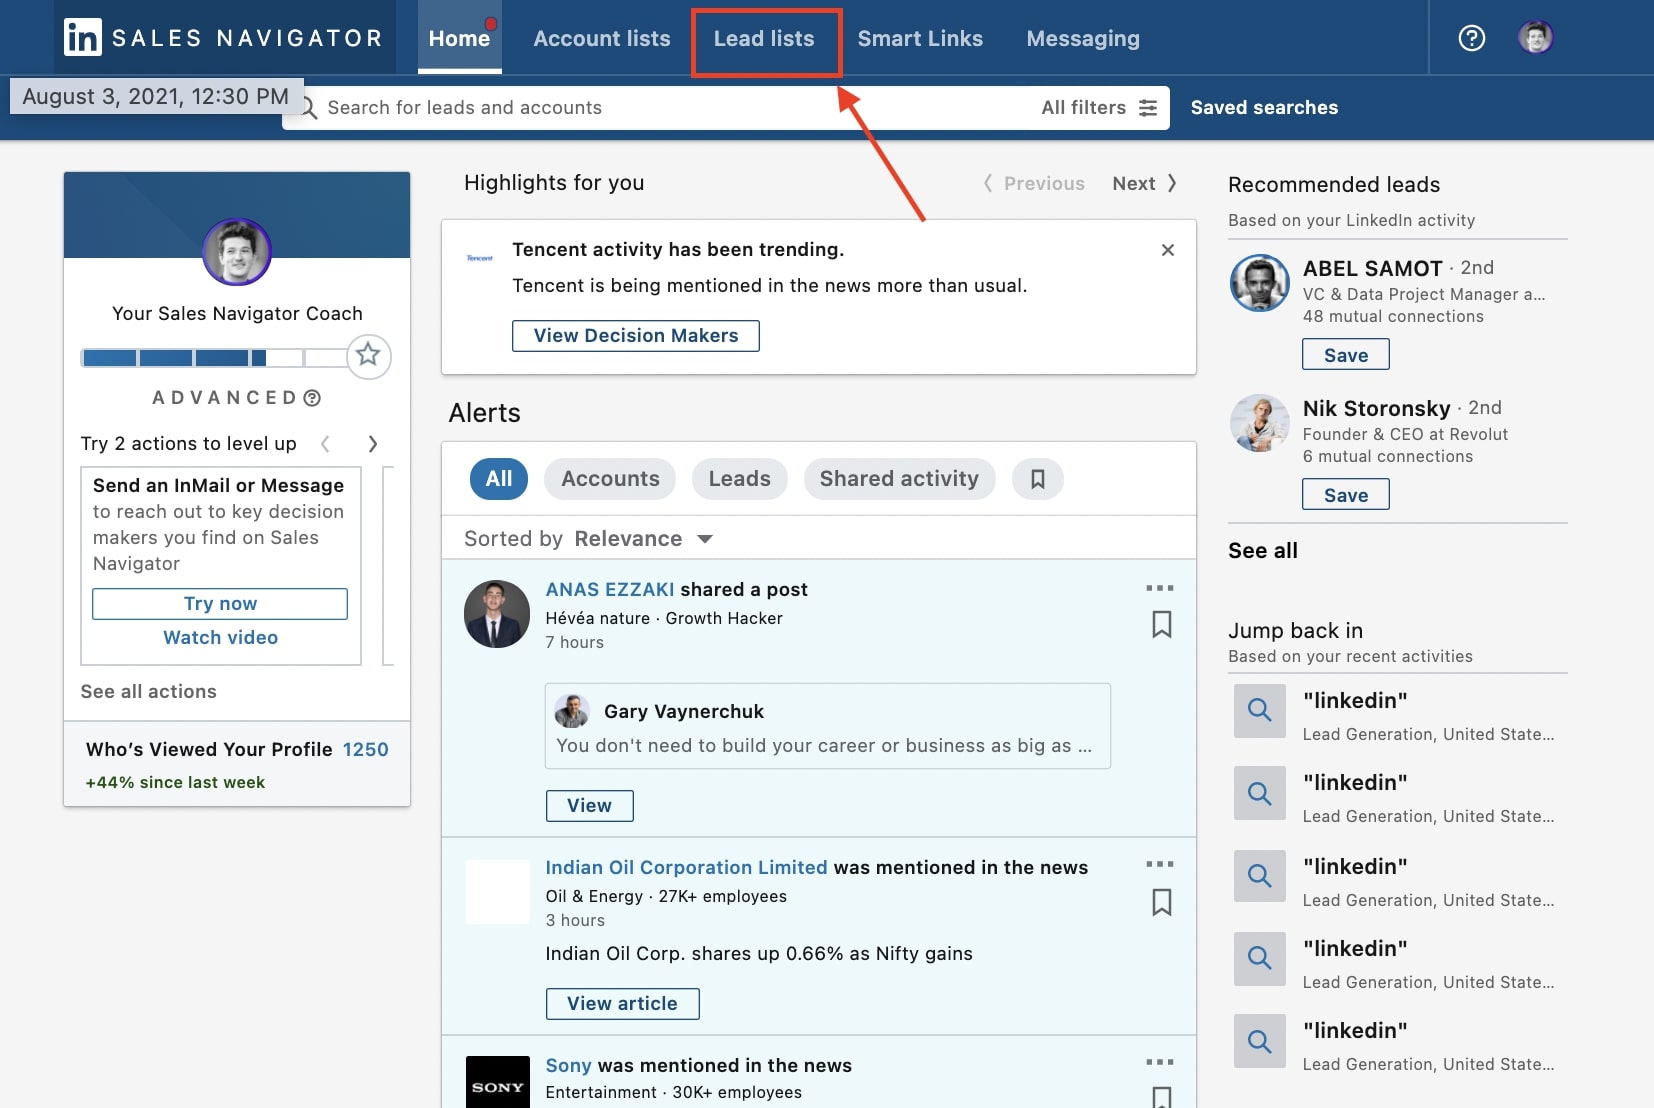The width and height of the screenshot is (1654, 1108).
Task: Go to Previous highlight
Action: click(x=1034, y=184)
